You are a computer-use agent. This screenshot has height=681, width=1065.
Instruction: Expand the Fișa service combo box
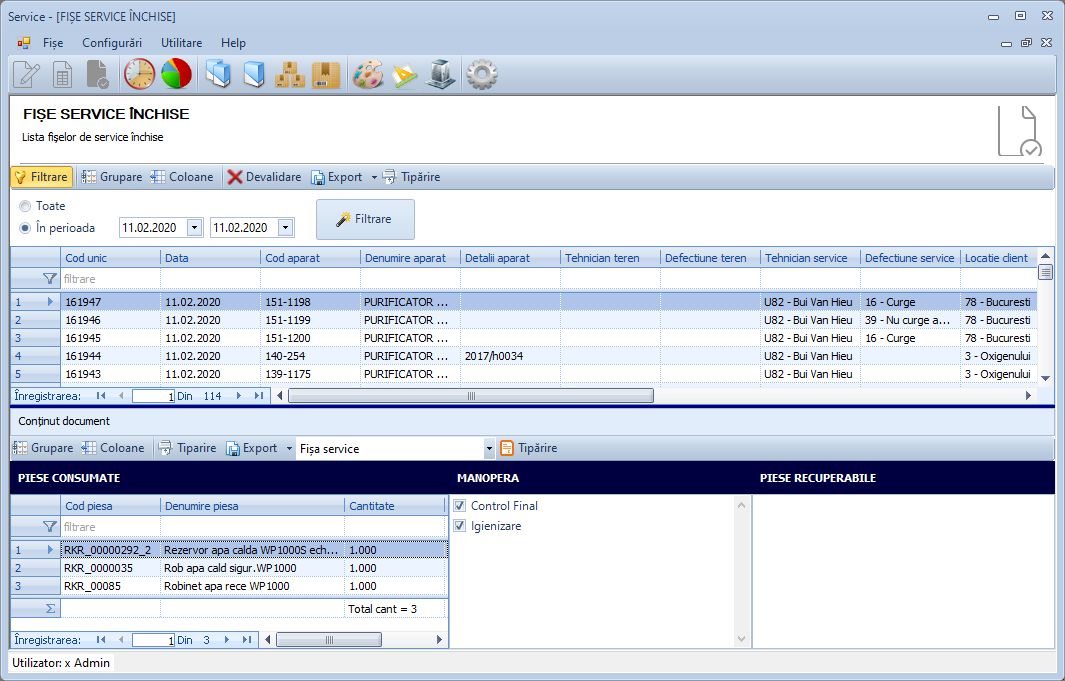pos(489,449)
